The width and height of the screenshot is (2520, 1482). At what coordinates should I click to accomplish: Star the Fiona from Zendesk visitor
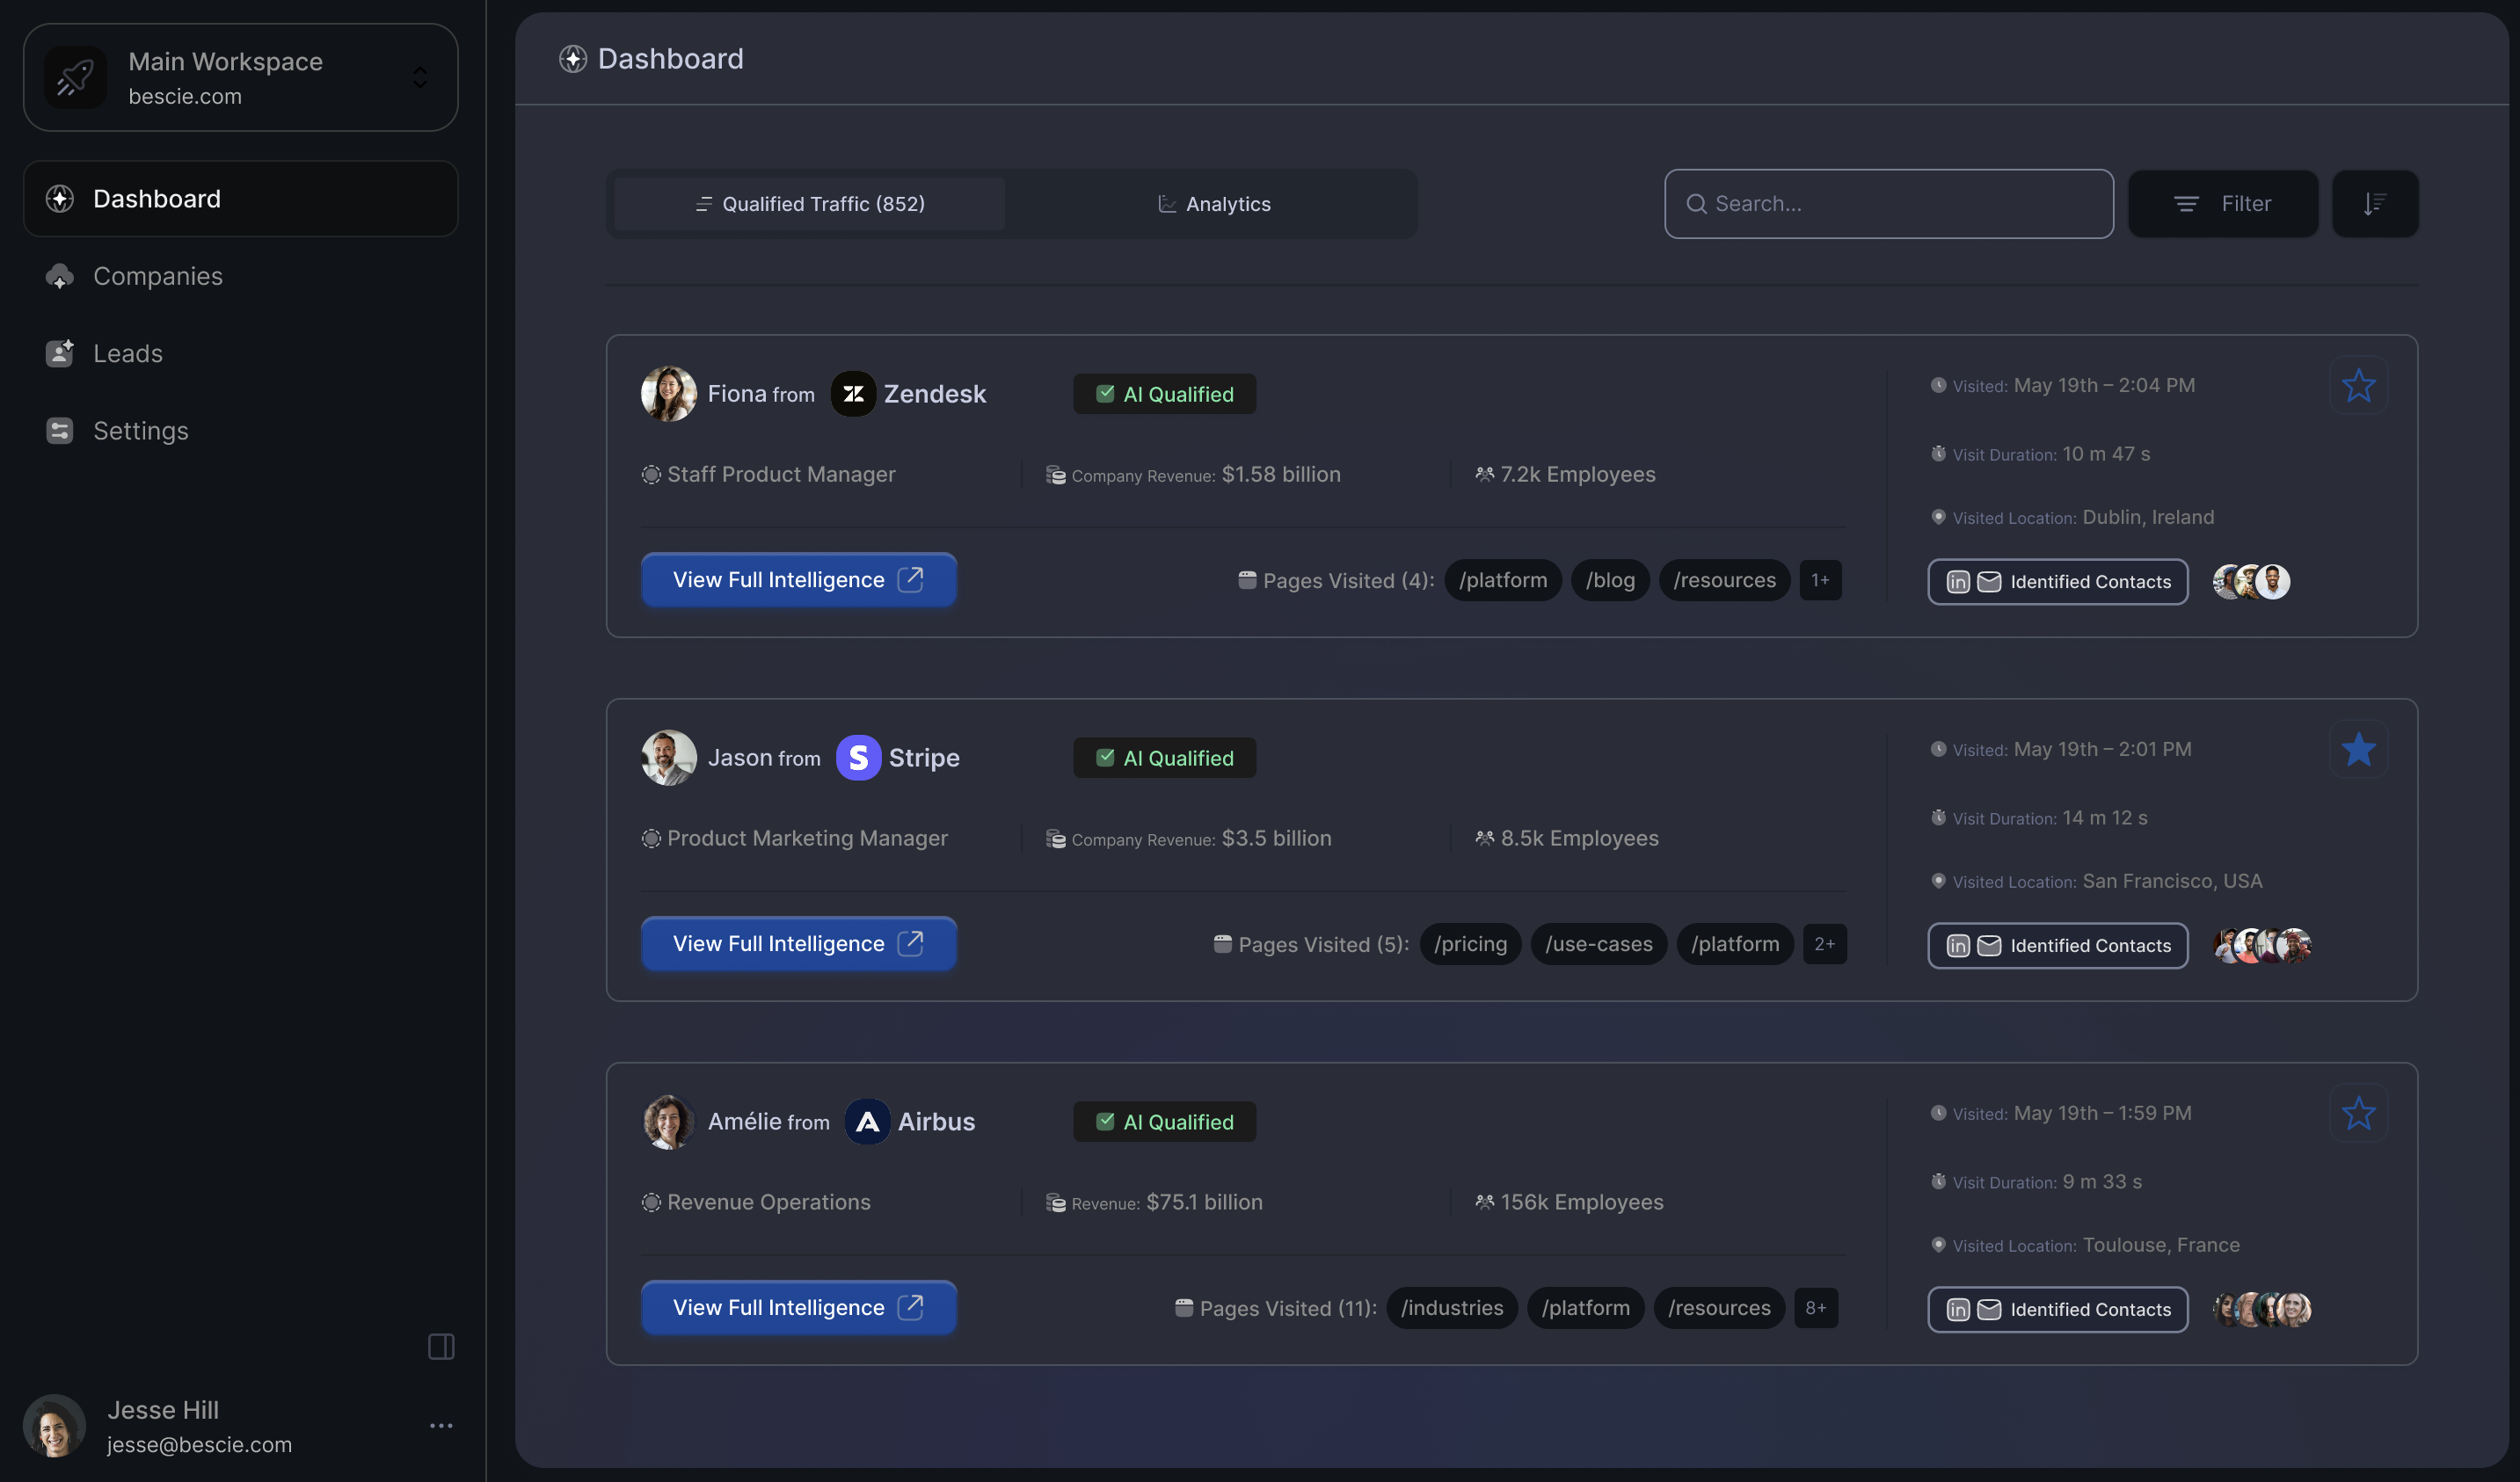2358,385
